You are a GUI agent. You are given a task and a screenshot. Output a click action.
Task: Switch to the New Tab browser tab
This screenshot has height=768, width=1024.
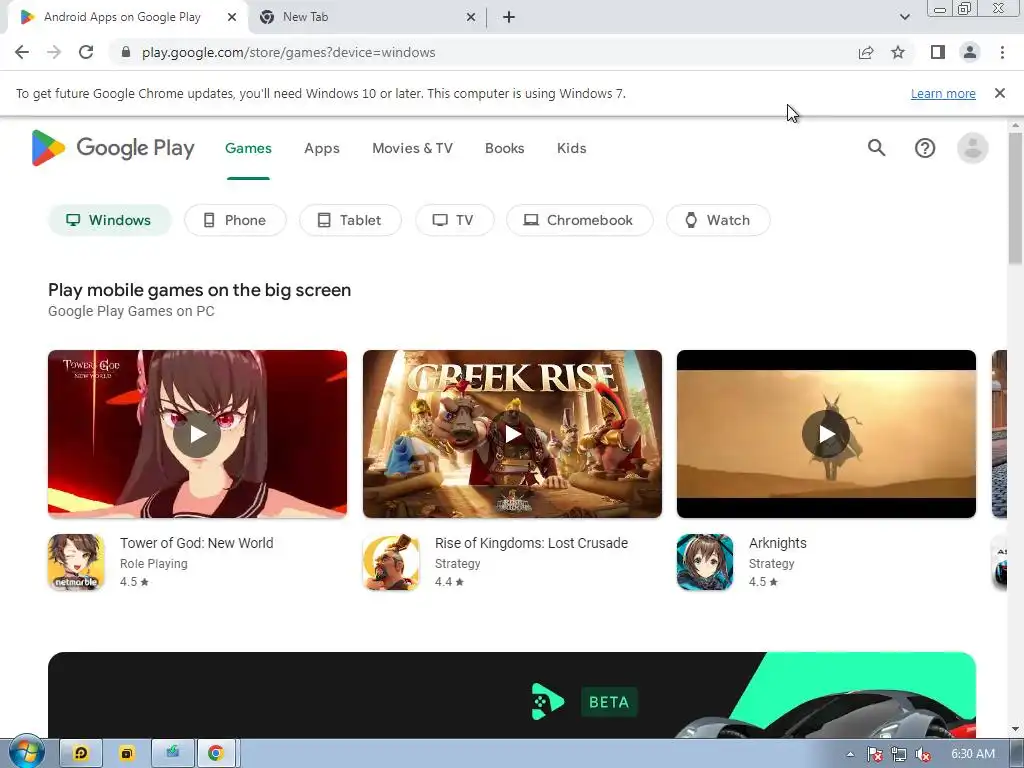367,17
